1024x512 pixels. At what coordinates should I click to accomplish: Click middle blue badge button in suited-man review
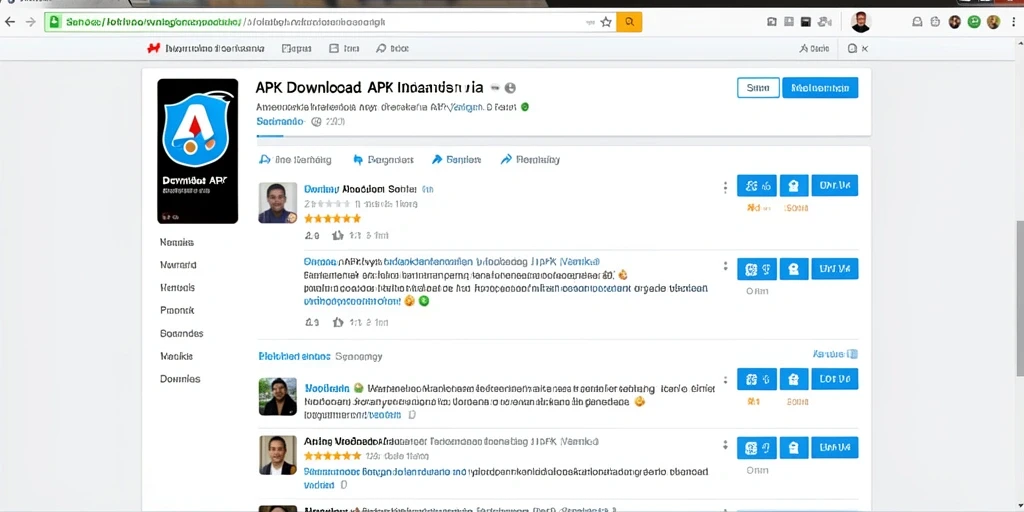pyautogui.click(x=793, y=448)
